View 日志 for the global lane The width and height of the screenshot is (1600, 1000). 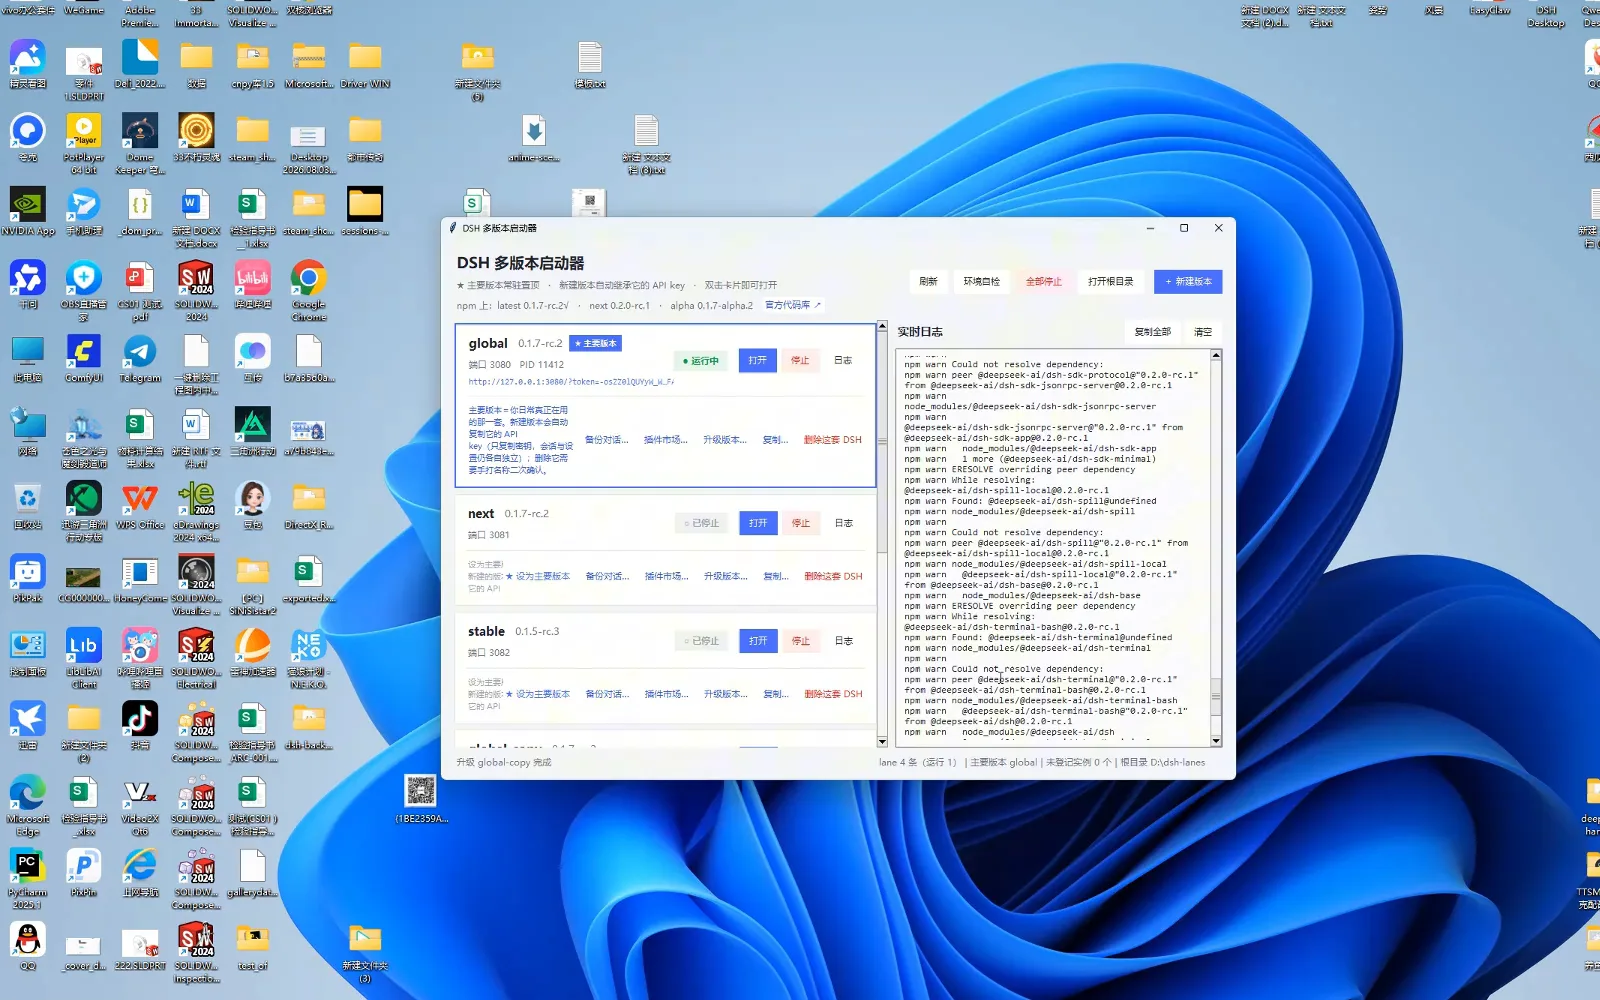coord(843,361)
